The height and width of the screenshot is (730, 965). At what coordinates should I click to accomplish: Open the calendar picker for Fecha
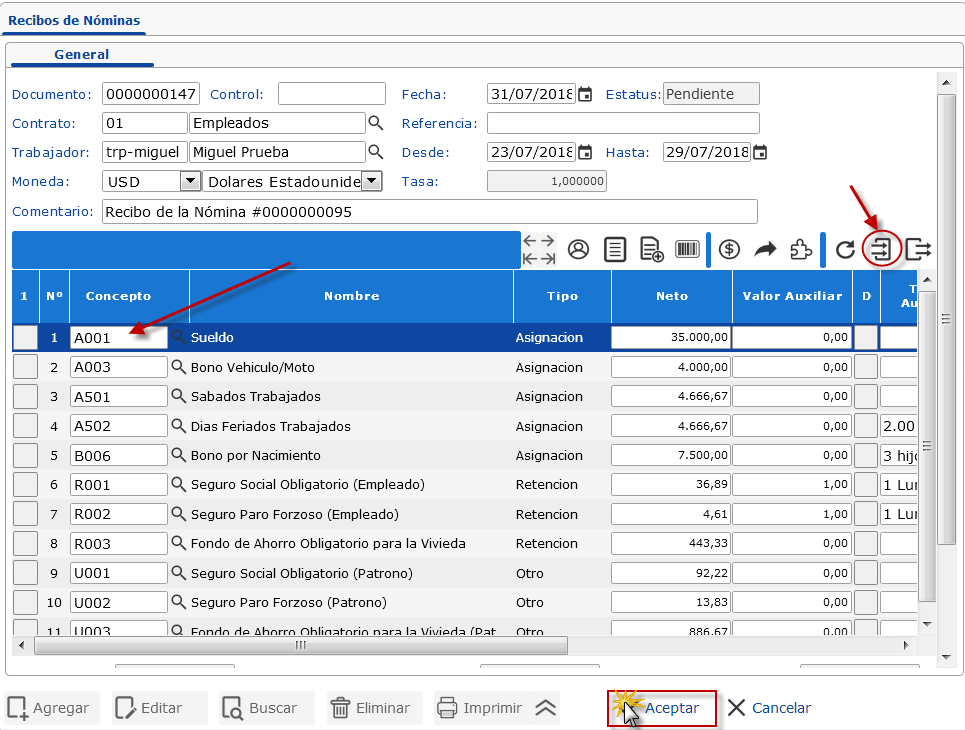tap(585, 95)
